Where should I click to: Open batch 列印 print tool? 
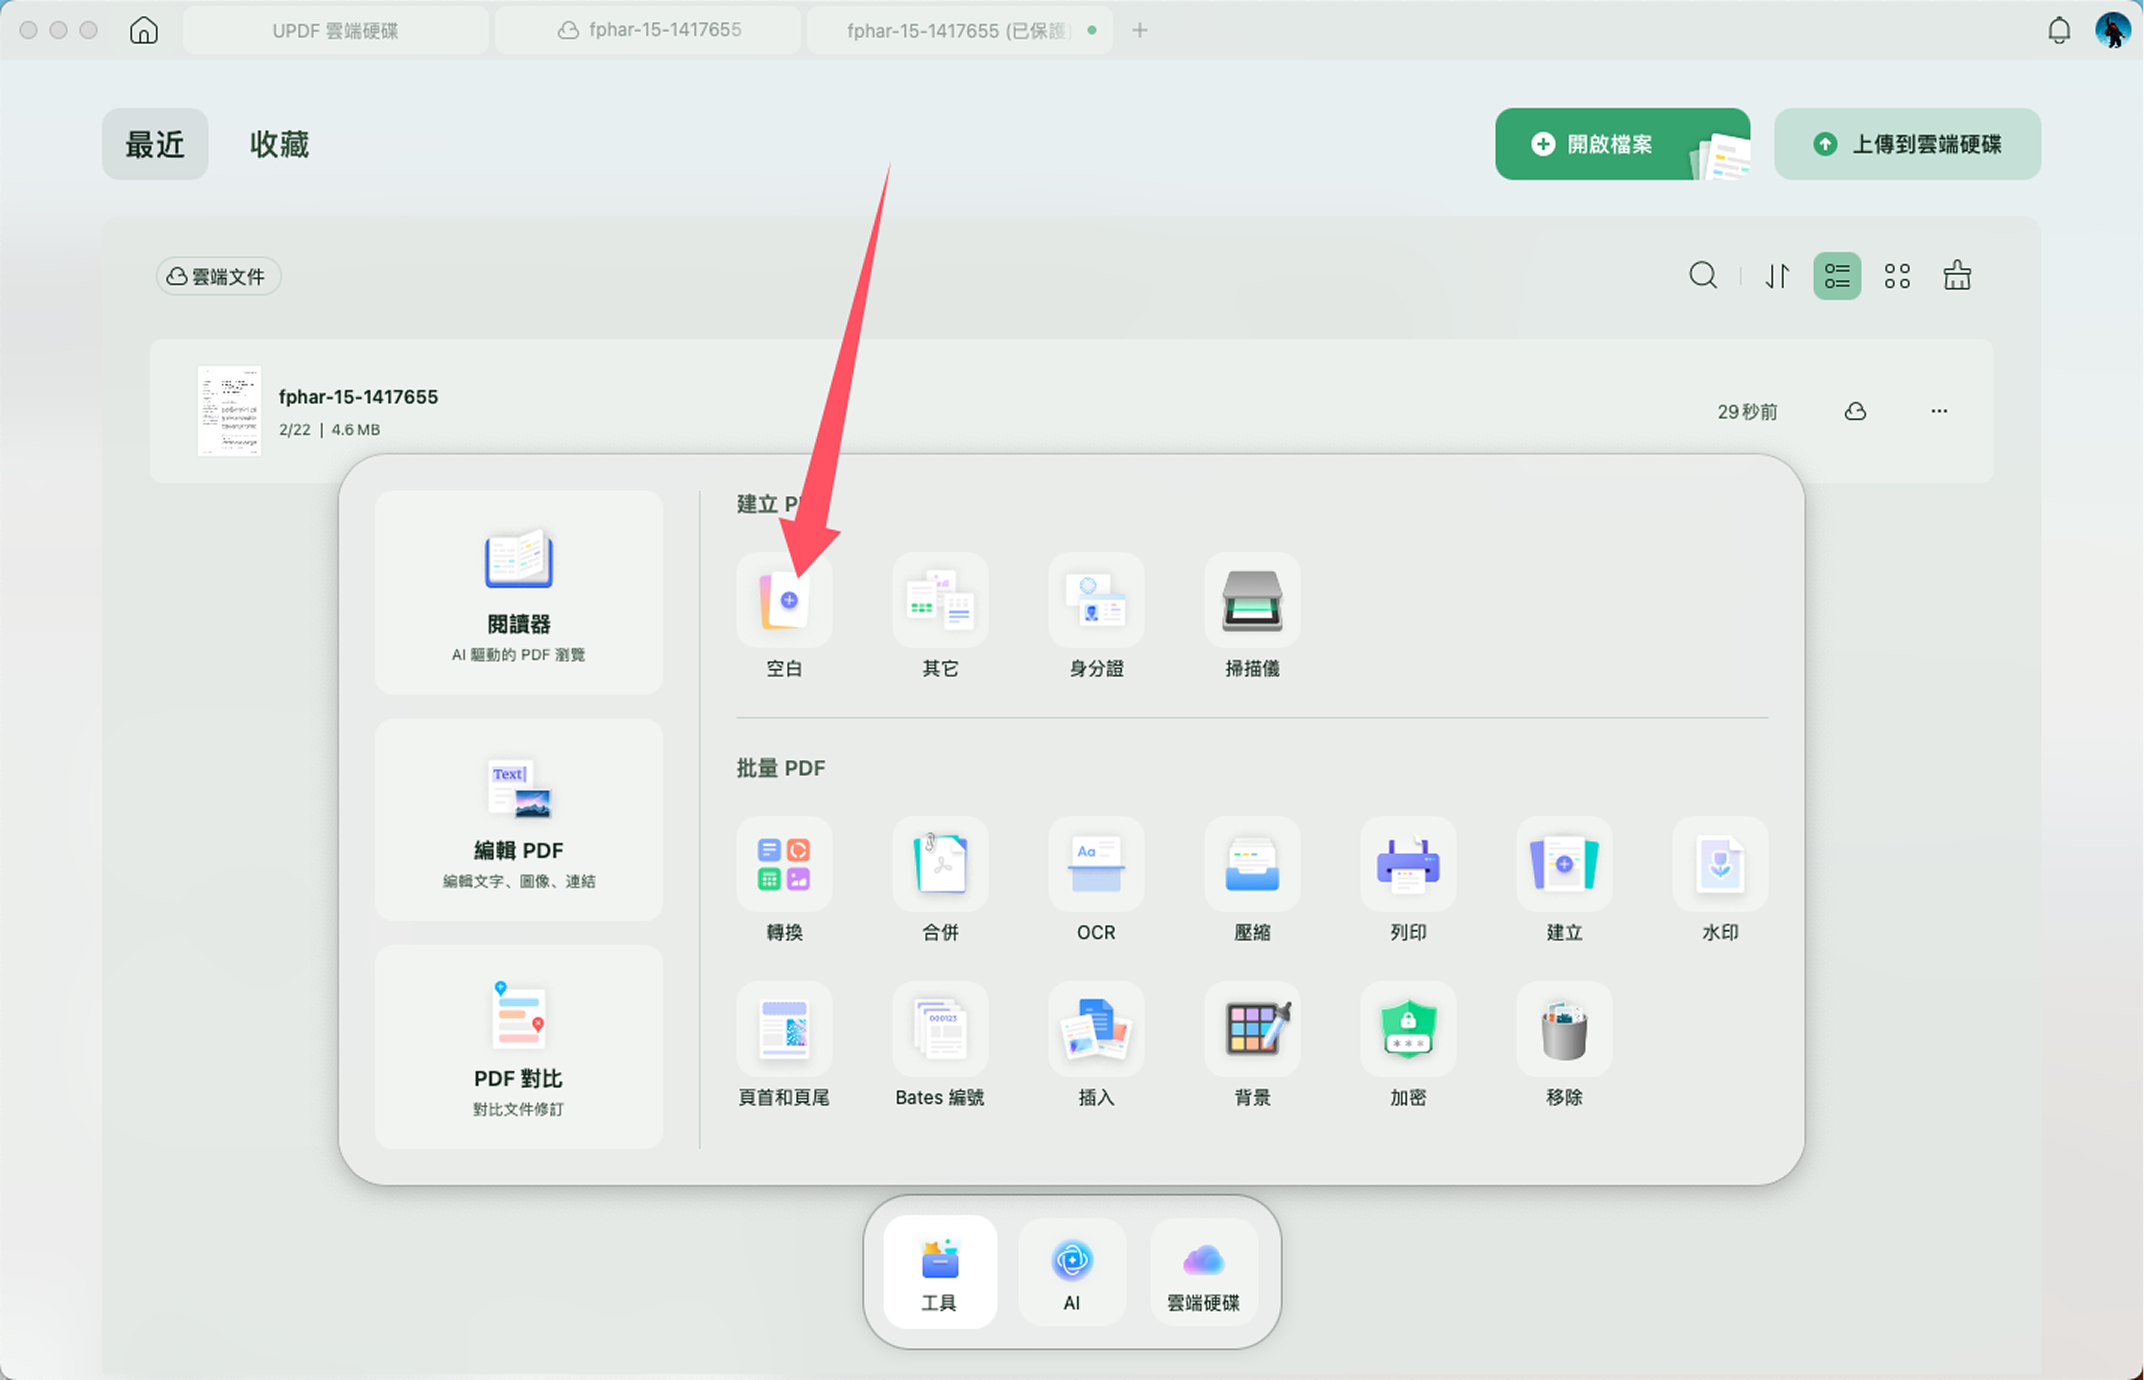tap(1408, 864)
